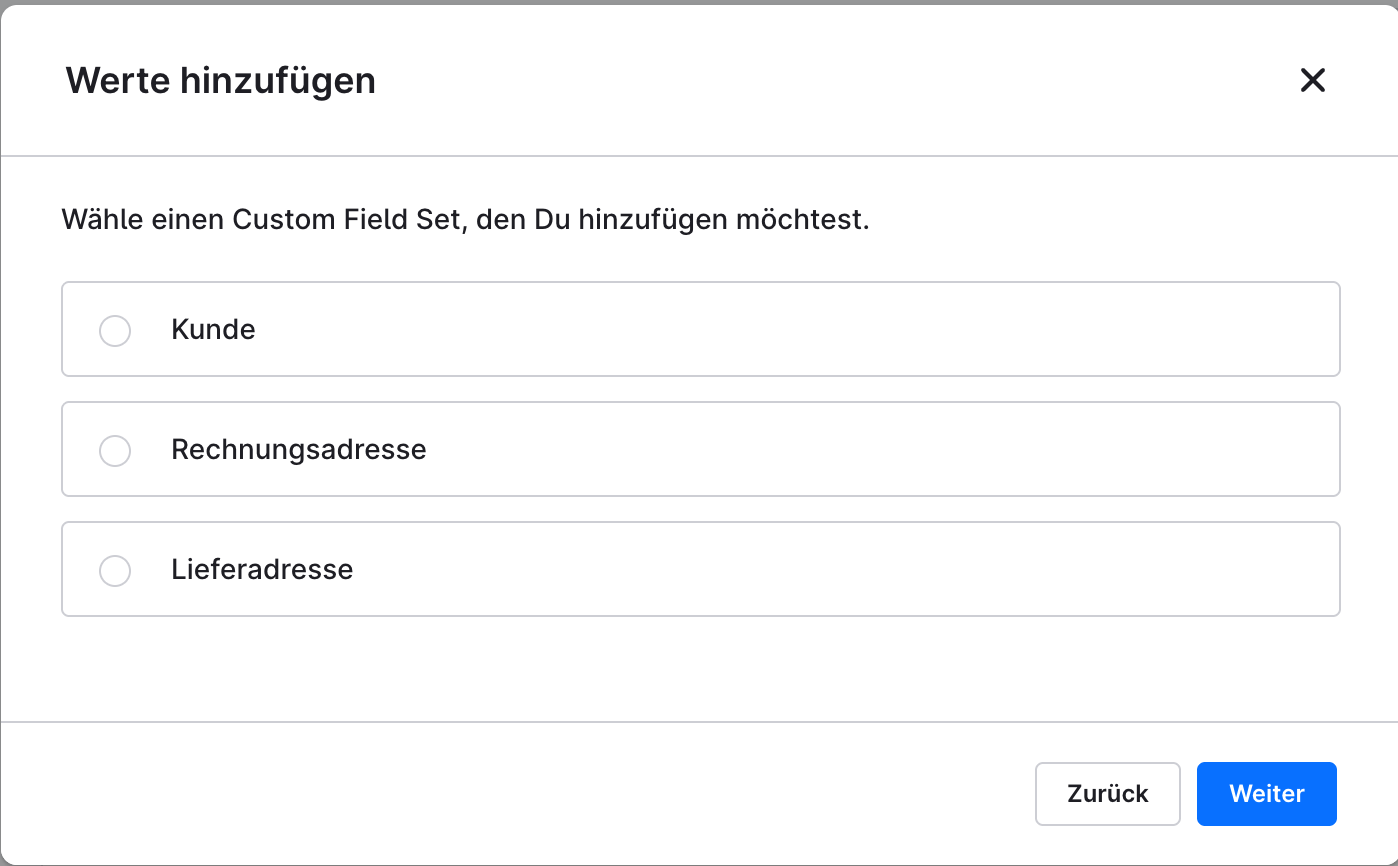The height and width of the screenshot is (866, 1398).
Task: Click the Lieferadresse label text
Action: click(x=261, y=570)
